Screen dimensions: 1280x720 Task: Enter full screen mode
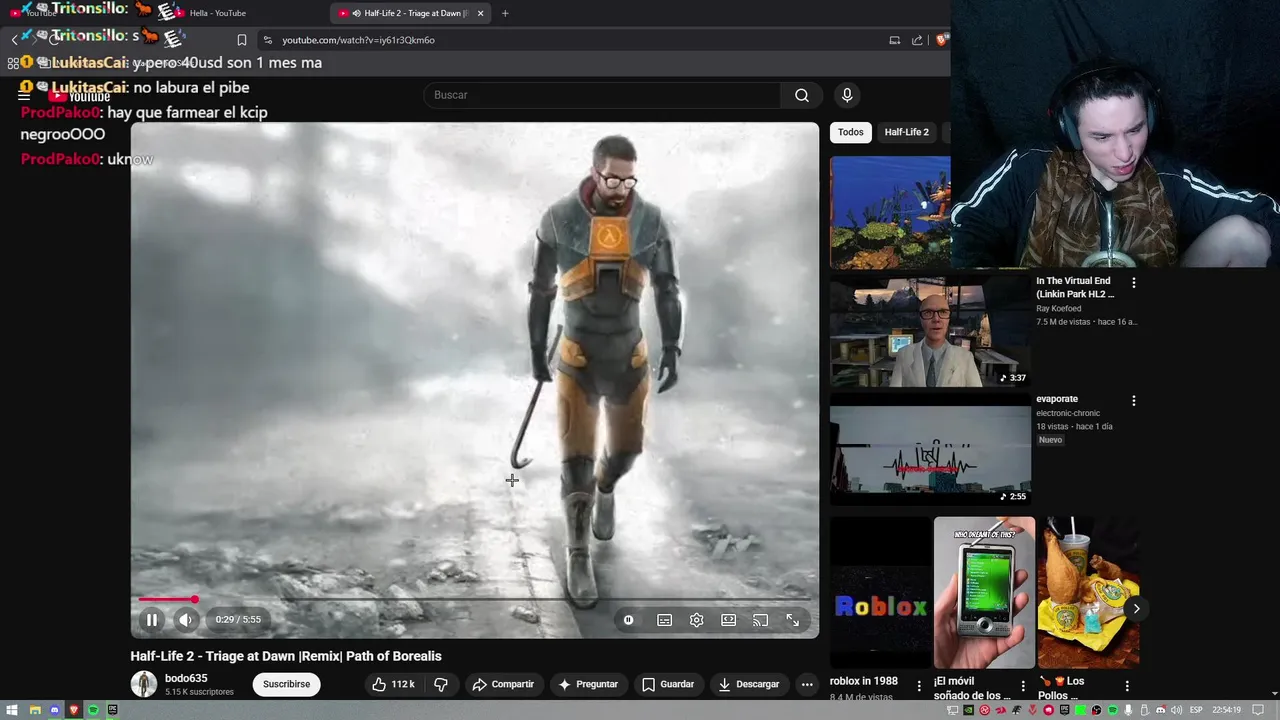click(792, 620)
